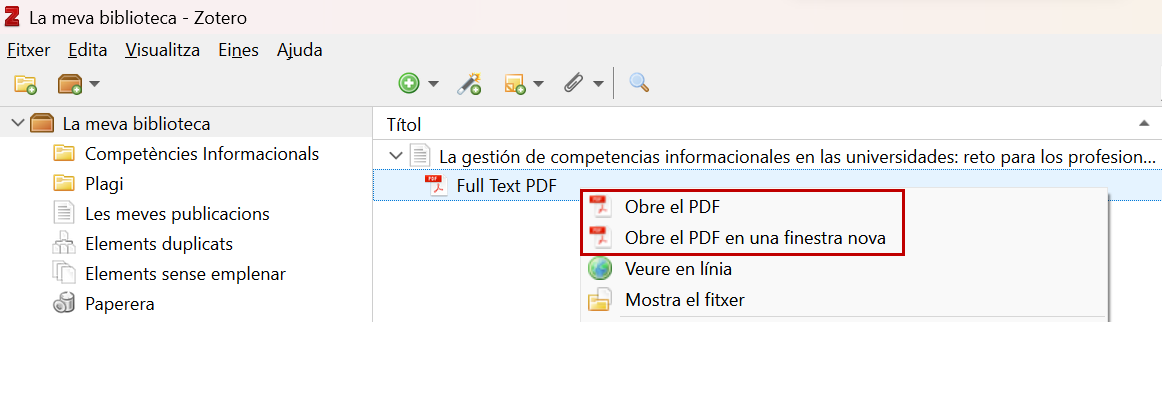Select Elements duplicats
1162x395 pixels.
(x=159, y=244)
